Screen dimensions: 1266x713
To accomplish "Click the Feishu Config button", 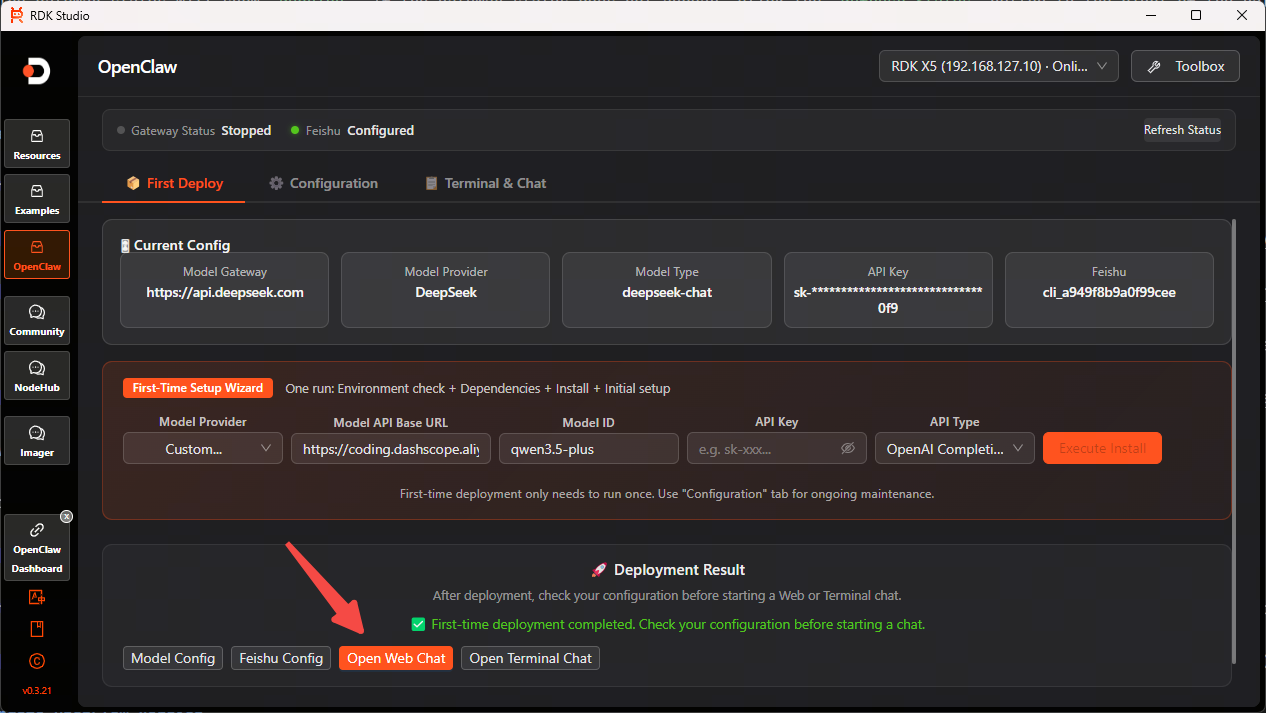I will point(281,658).
